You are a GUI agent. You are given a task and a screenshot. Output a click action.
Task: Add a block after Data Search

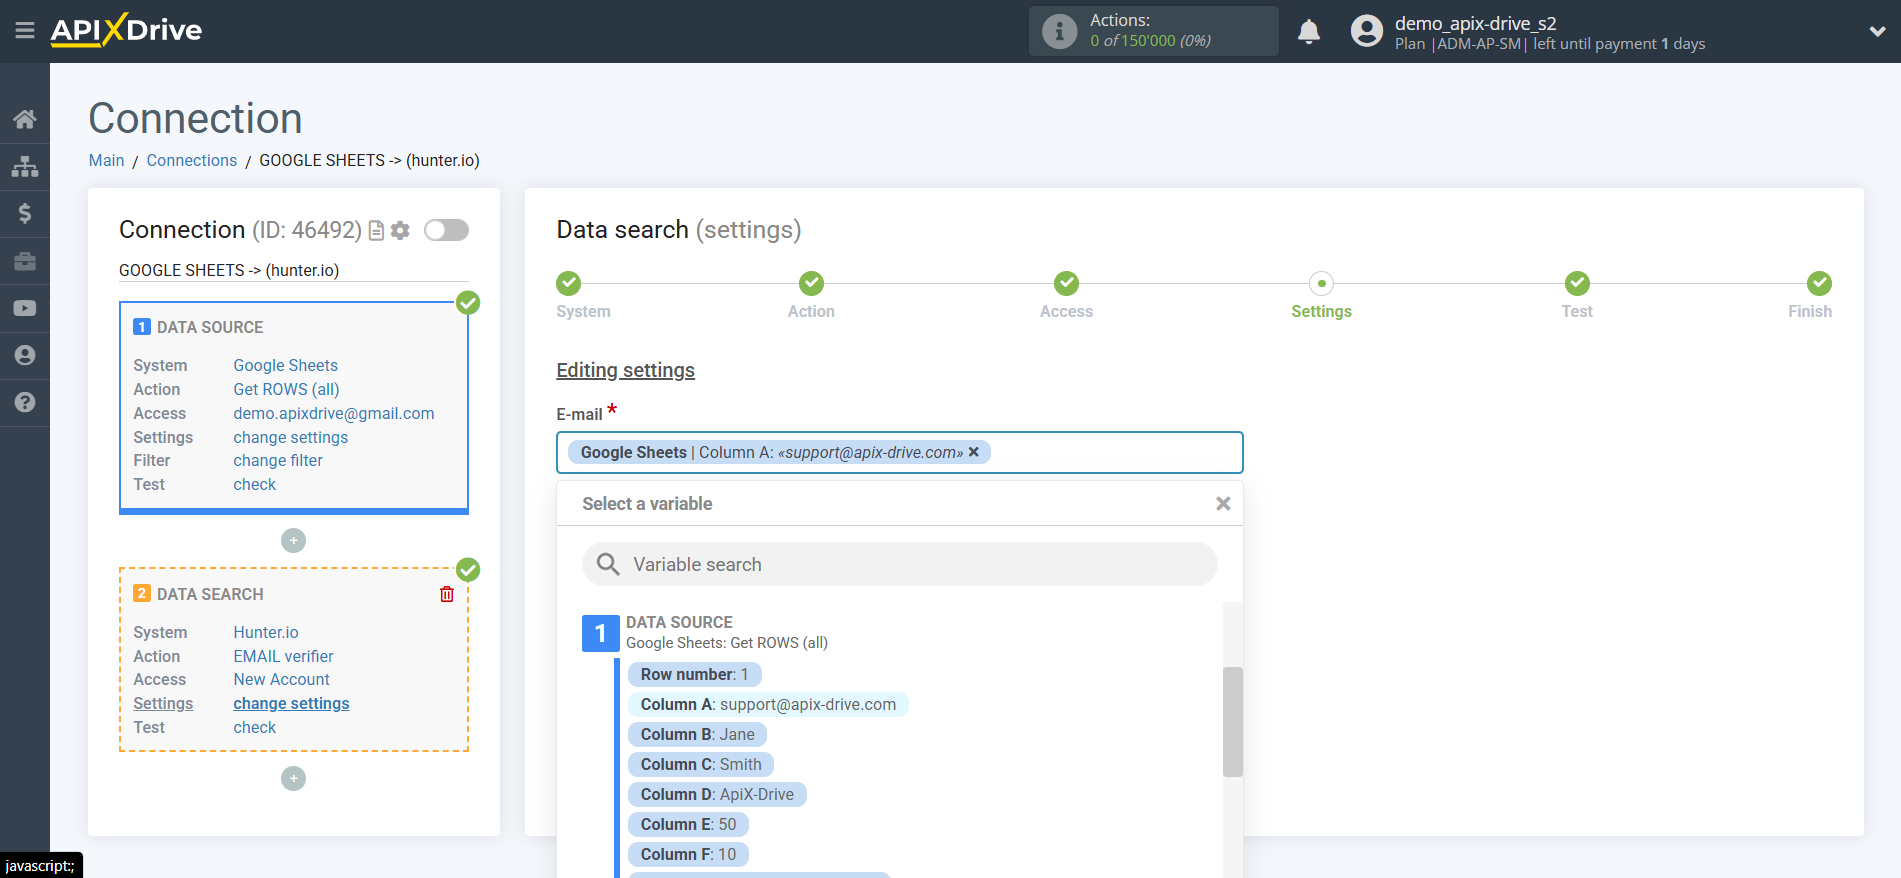293,779
